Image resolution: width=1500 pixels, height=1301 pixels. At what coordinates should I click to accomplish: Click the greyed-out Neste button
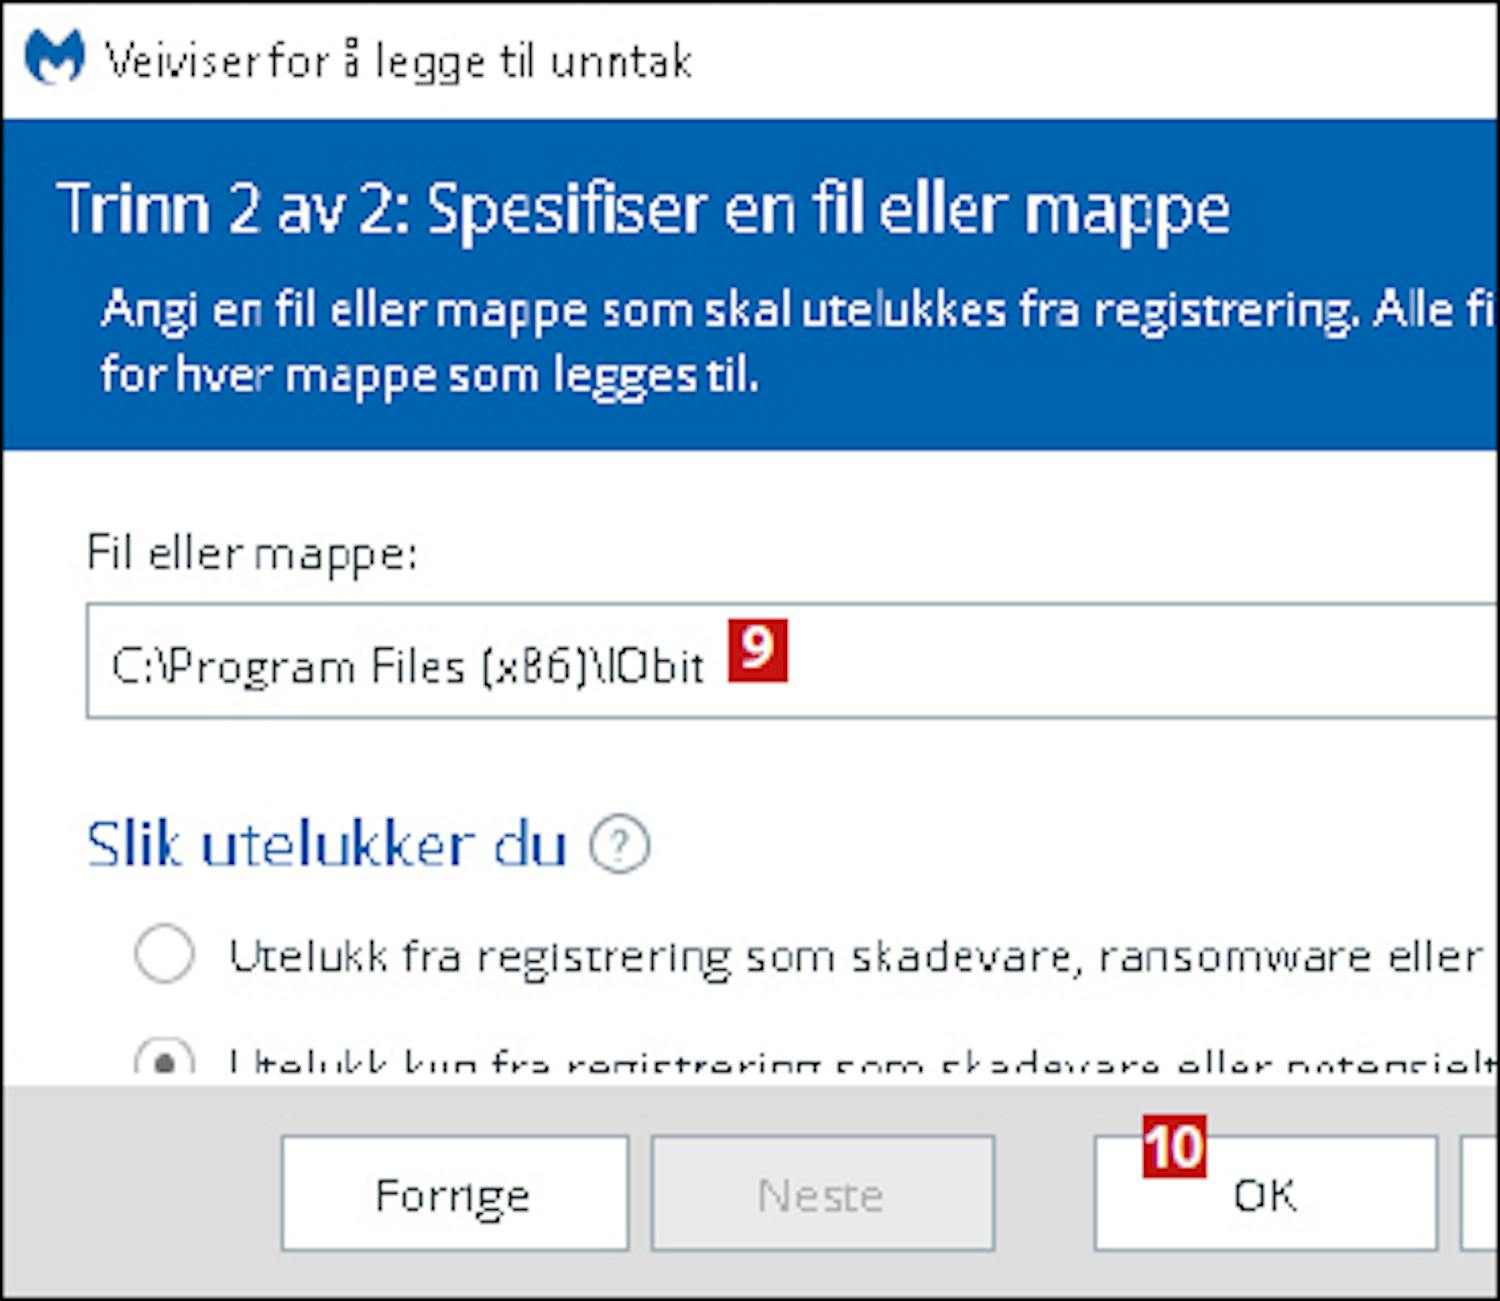pyautogui.click(x=823, y=1193)
